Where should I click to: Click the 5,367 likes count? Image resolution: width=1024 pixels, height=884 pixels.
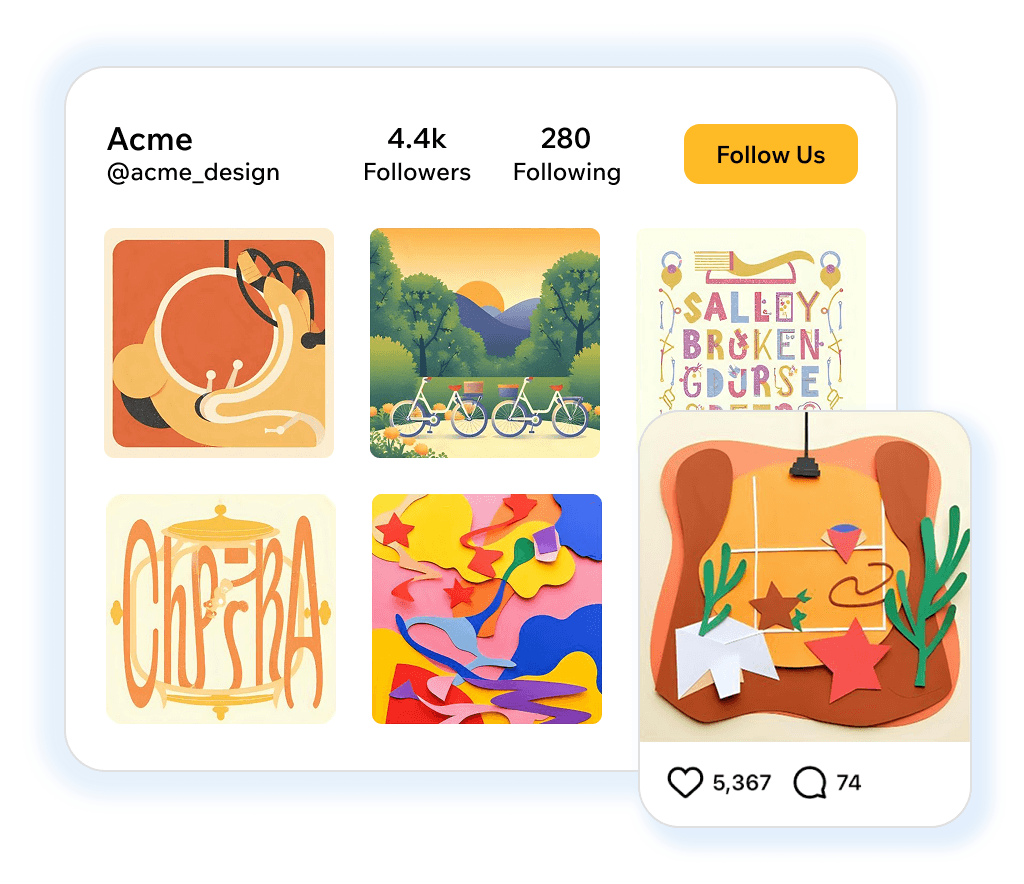click(742, 783)
